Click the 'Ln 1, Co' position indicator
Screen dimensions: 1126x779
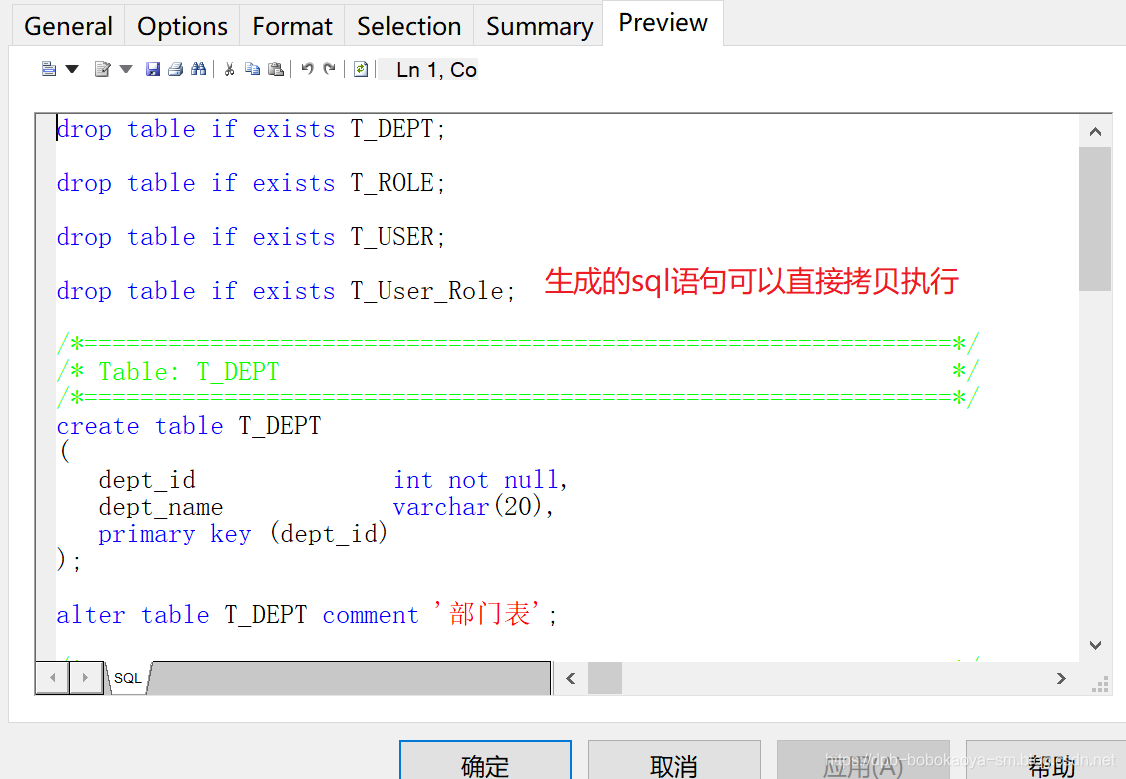coord(436,70)
